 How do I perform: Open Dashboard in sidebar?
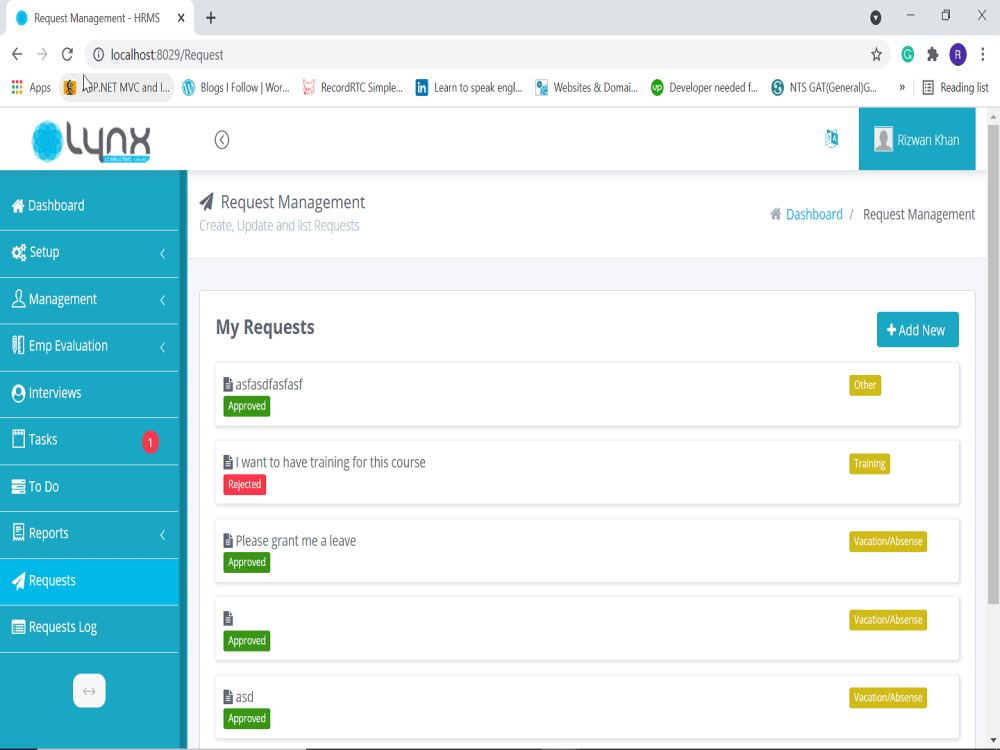(89, 206)
